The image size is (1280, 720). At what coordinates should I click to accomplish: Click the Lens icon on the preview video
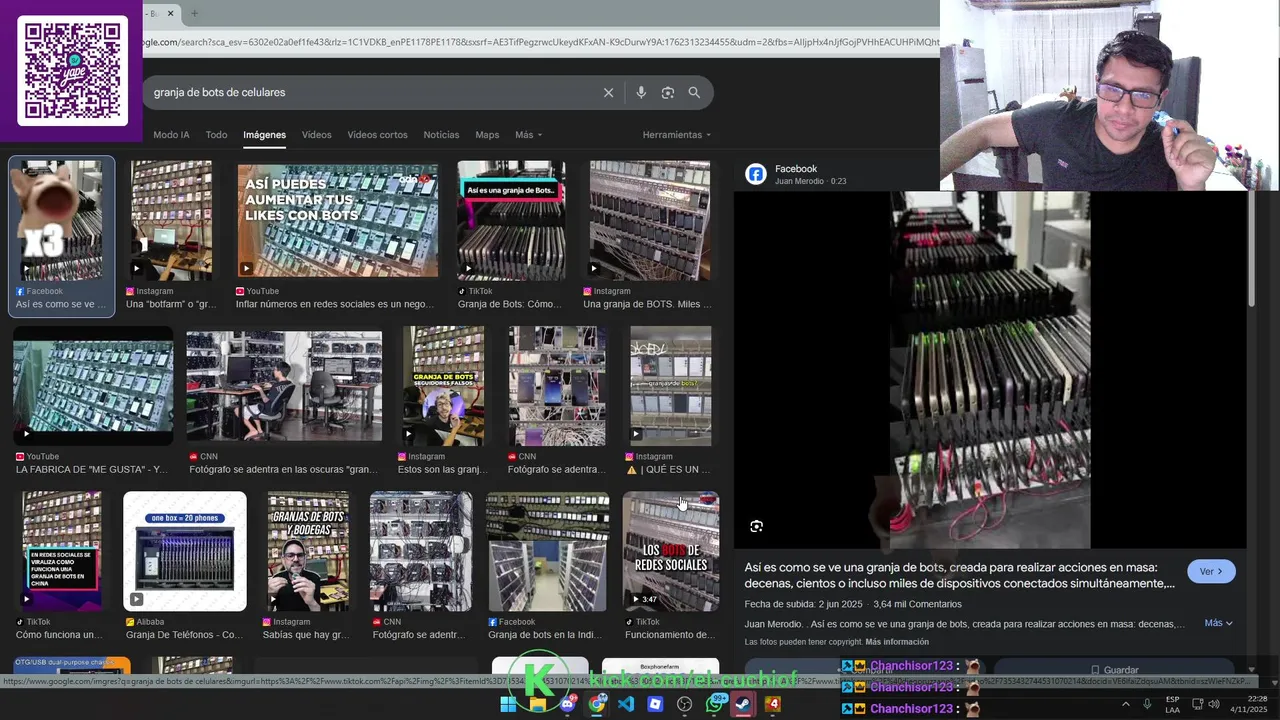click(x=757, y=526)
